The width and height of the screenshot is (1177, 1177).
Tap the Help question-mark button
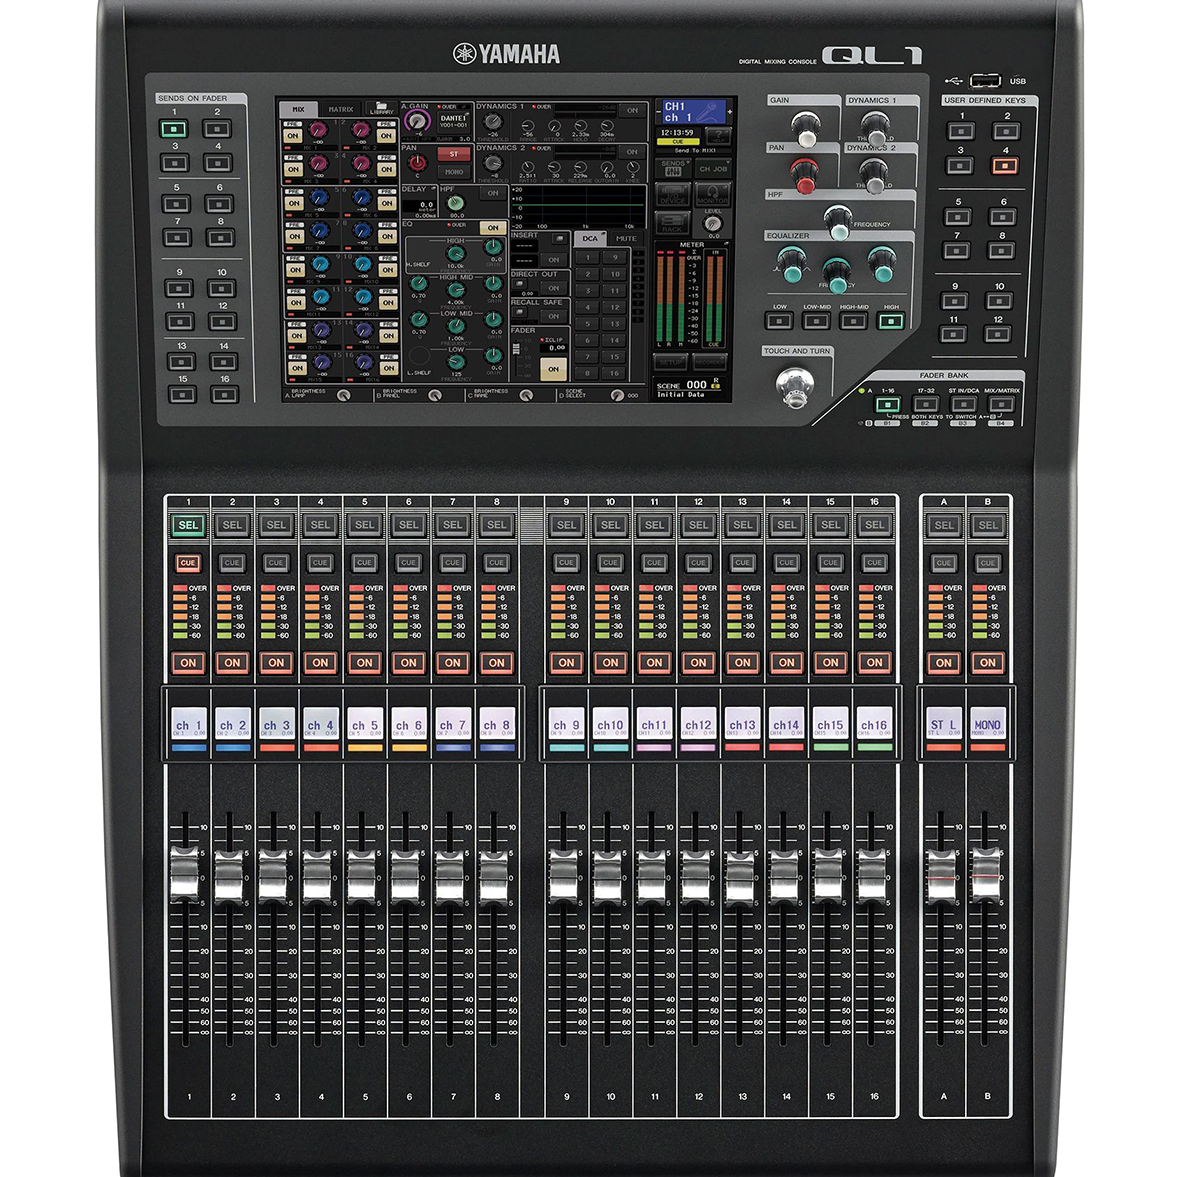(x=718, y=136)
